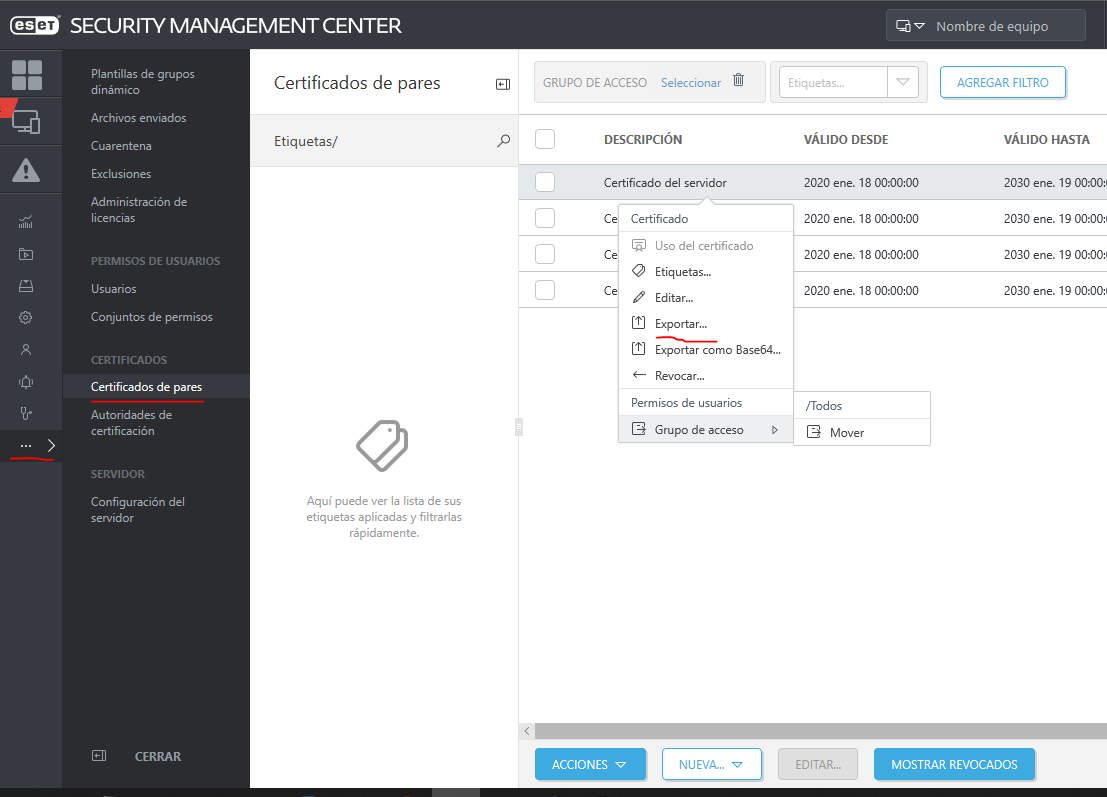This screenshot has height=797, width=1107.
Task: Toggle the select-all checkbox in table header
Action: point(545,139)
